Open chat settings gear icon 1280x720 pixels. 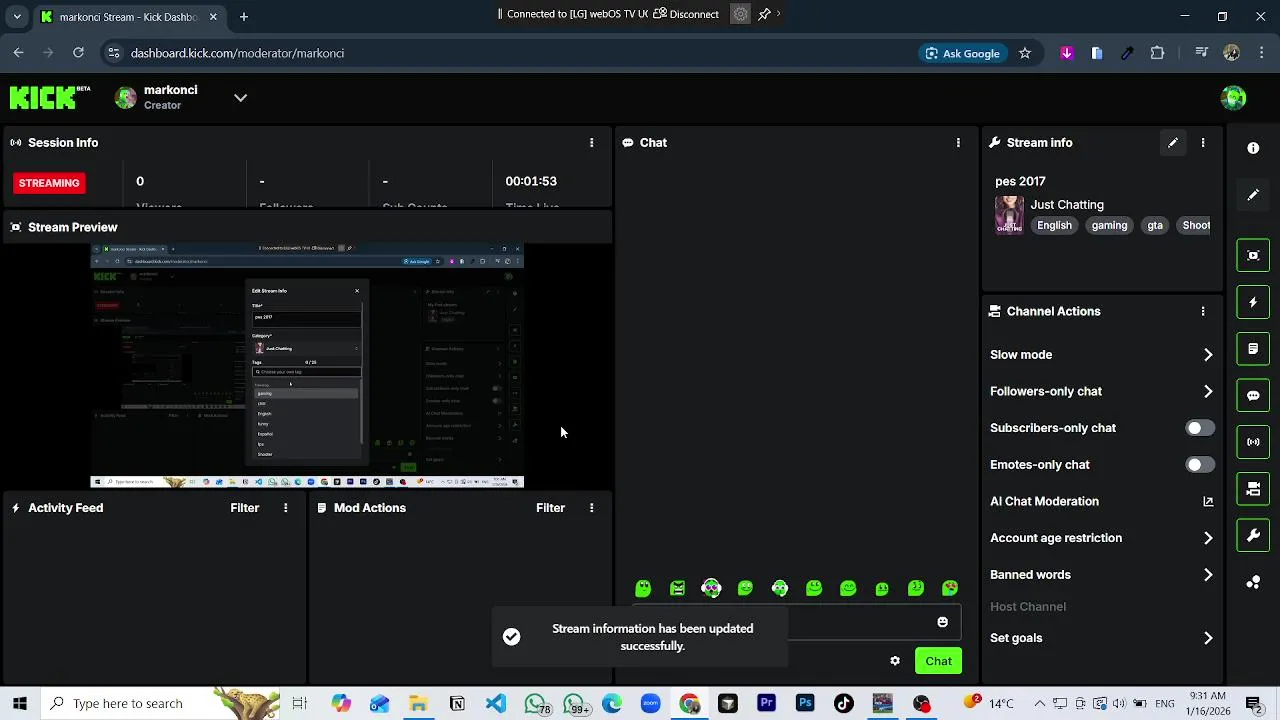pos(895,661)
